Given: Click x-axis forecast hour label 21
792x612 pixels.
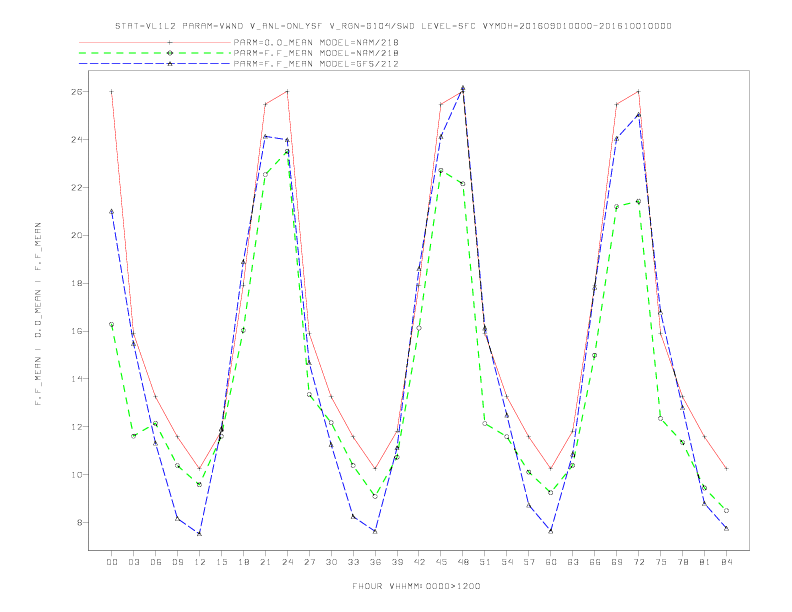Looking at the screenshot, I should click(x=265, y=562).
